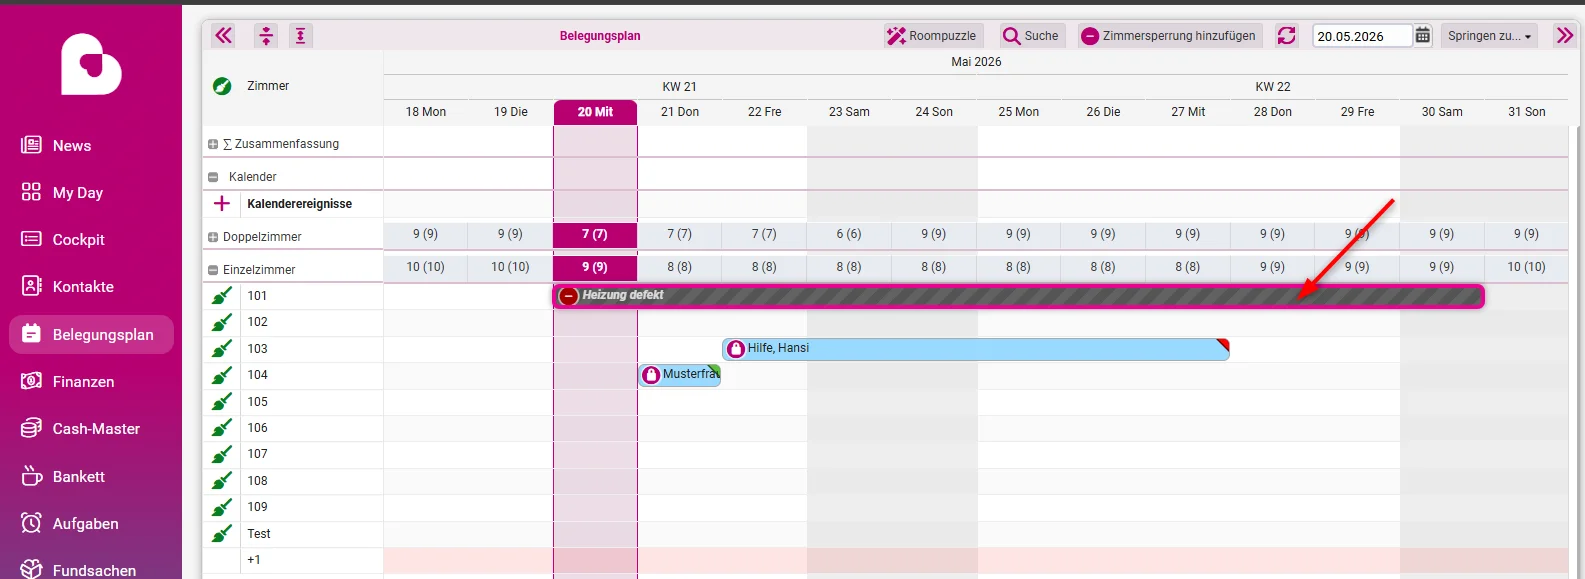Go to previous period with double-left arrows
This screenshot has height=579, width=1585.
[223, 36]
